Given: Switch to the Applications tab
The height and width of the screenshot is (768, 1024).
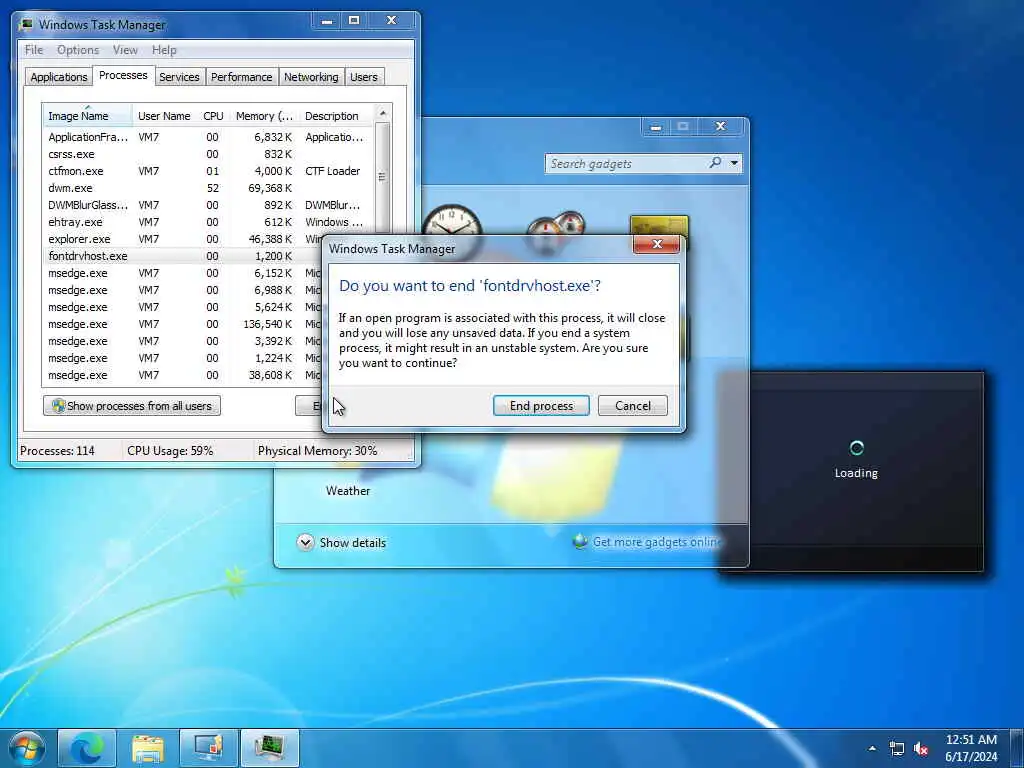Looking at the screenshot, I should point(59,77).
